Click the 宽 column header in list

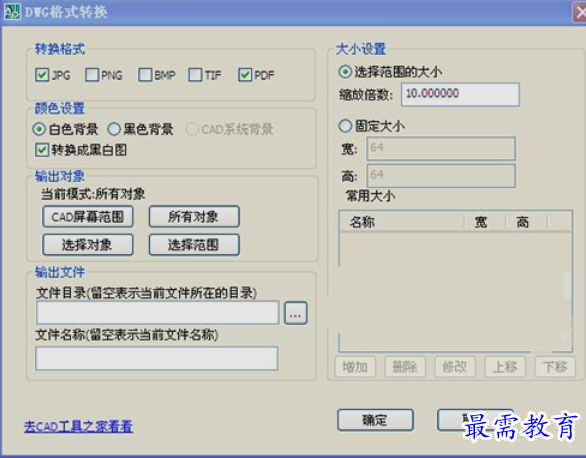(485, 222)
